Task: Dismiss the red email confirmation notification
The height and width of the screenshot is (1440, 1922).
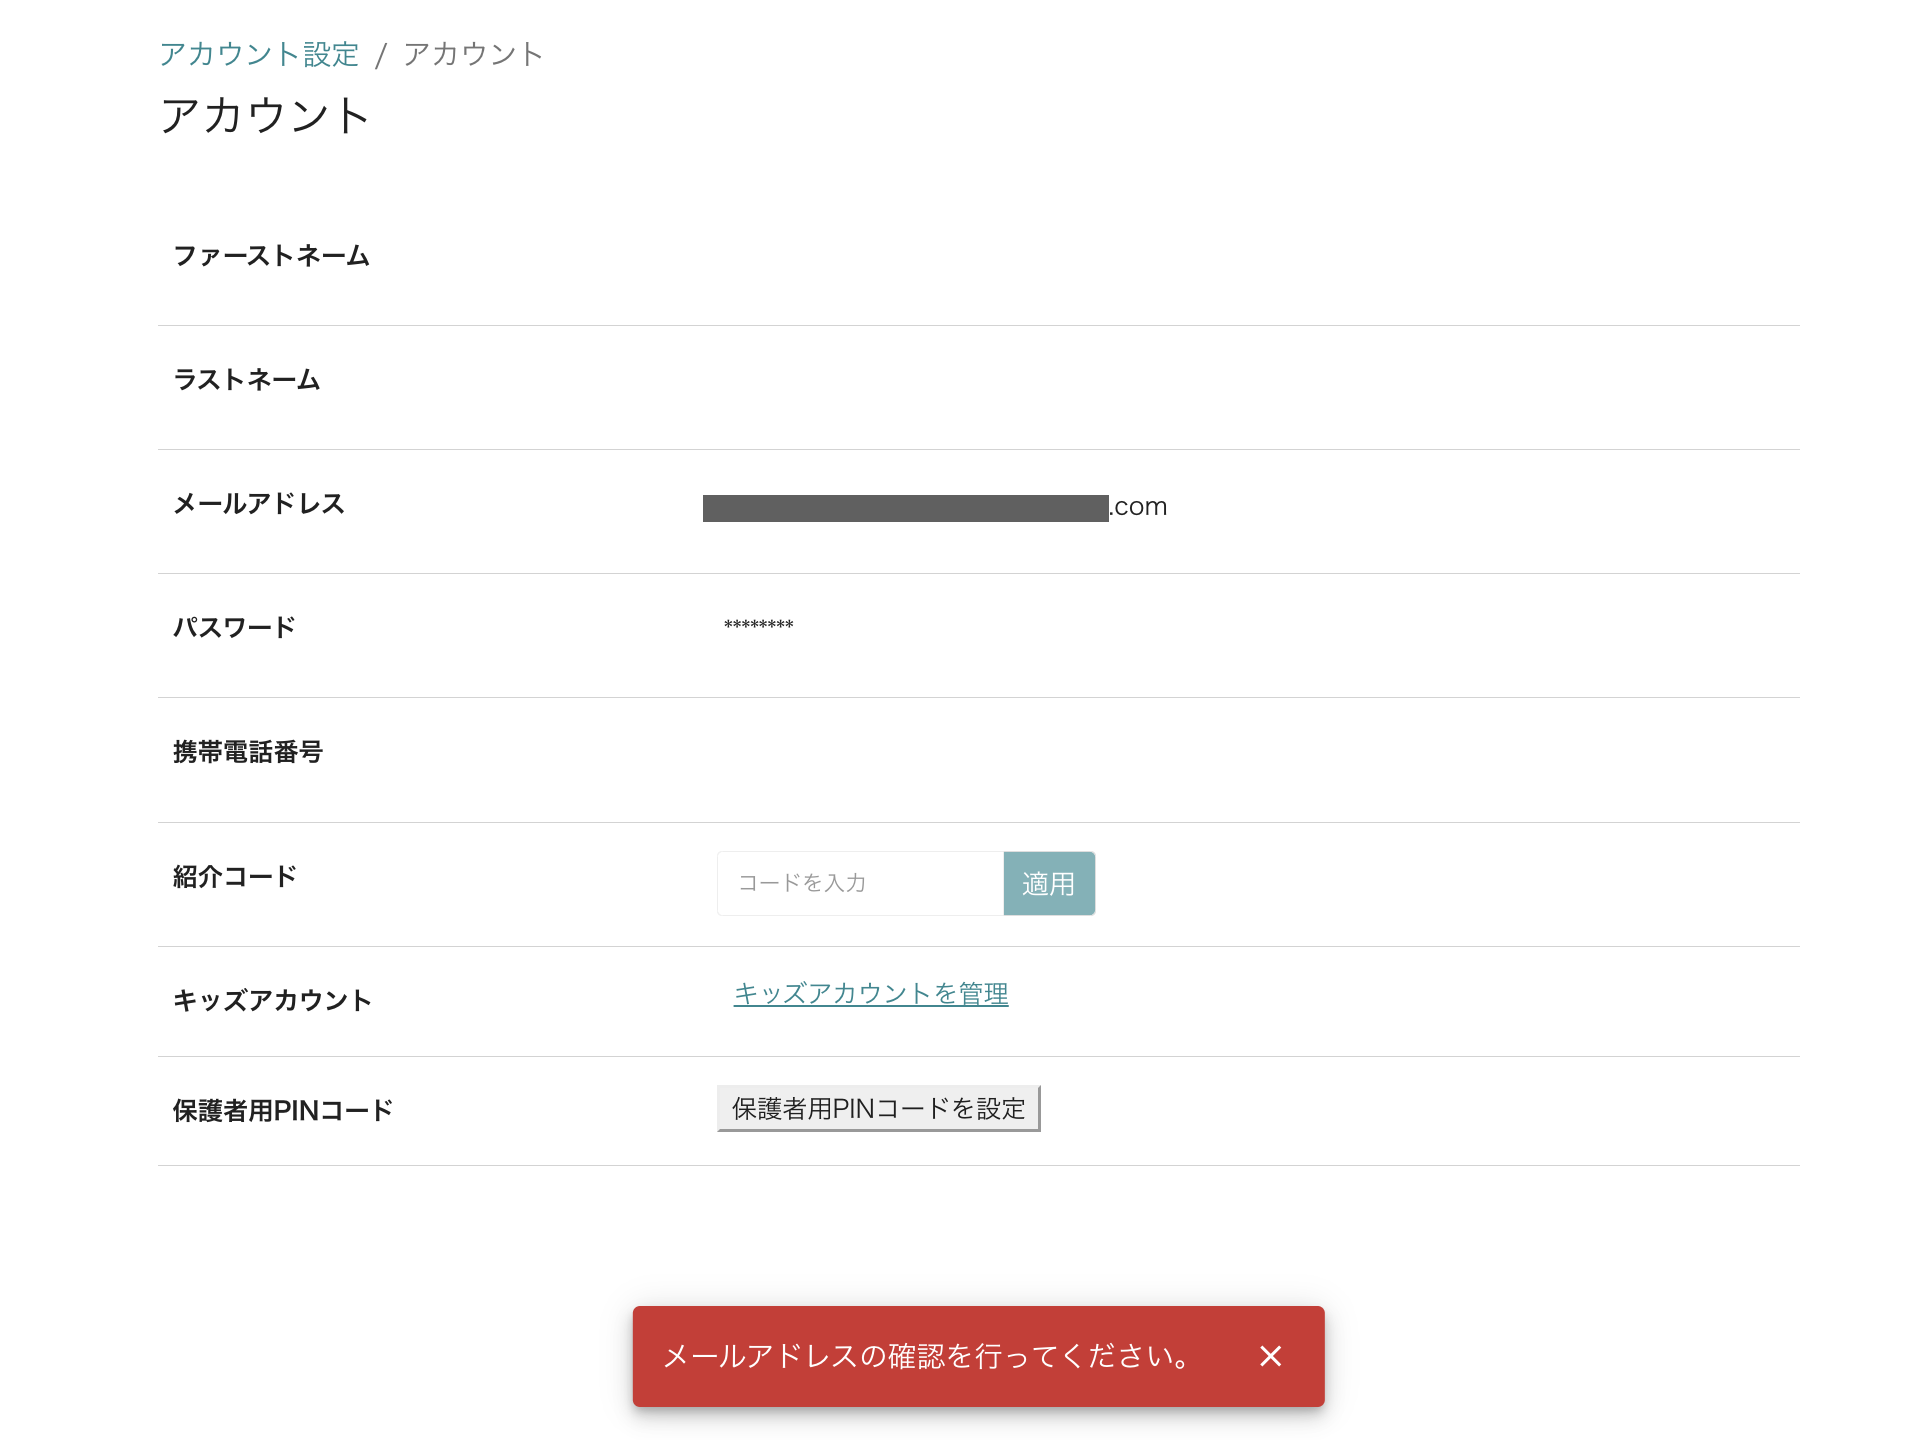Action: [1270, 1356]
